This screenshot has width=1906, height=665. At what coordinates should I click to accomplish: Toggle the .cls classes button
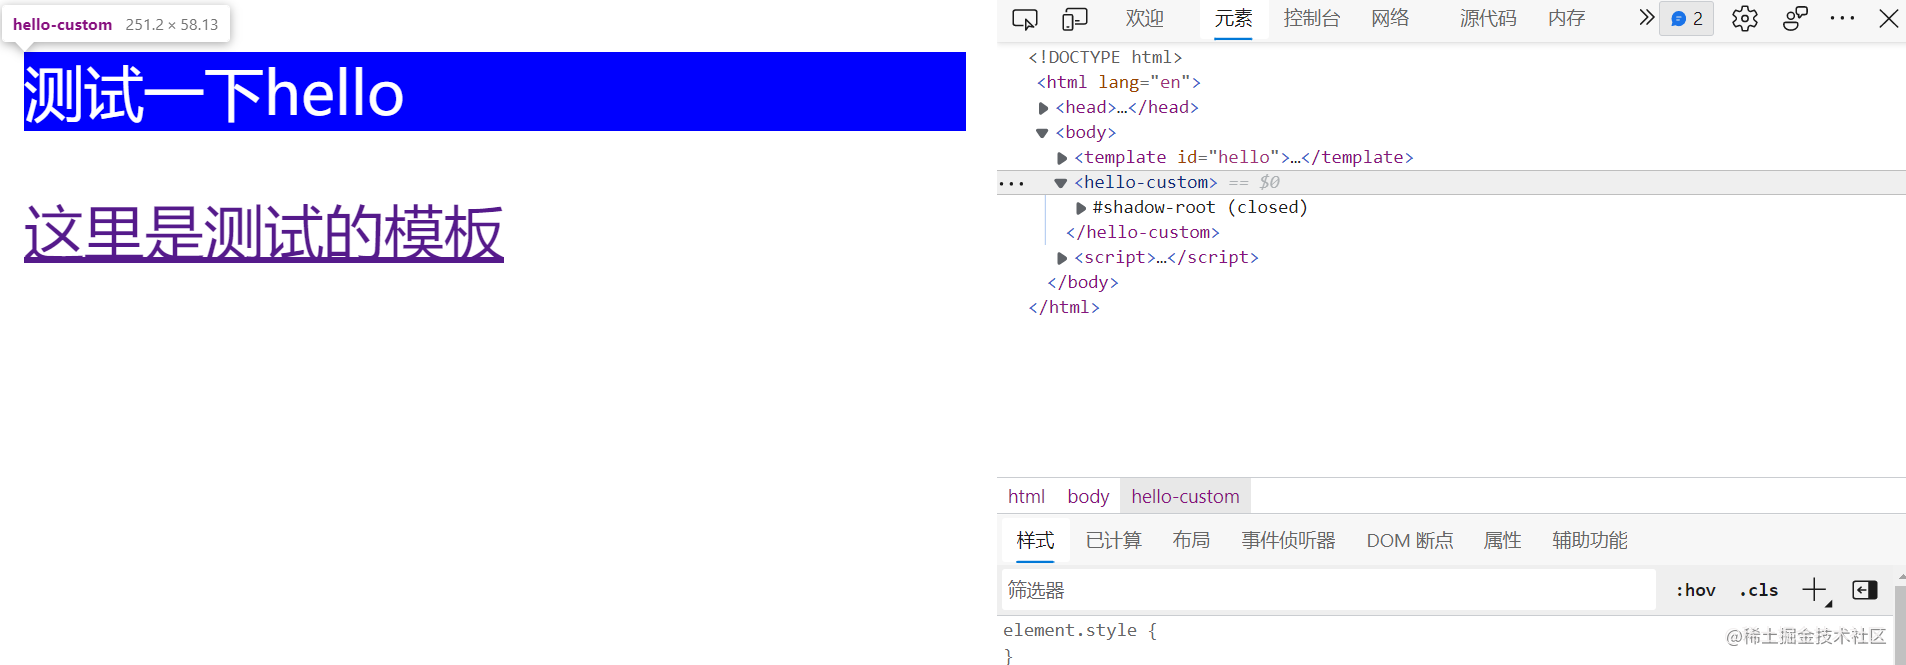tap(1758, 590)
